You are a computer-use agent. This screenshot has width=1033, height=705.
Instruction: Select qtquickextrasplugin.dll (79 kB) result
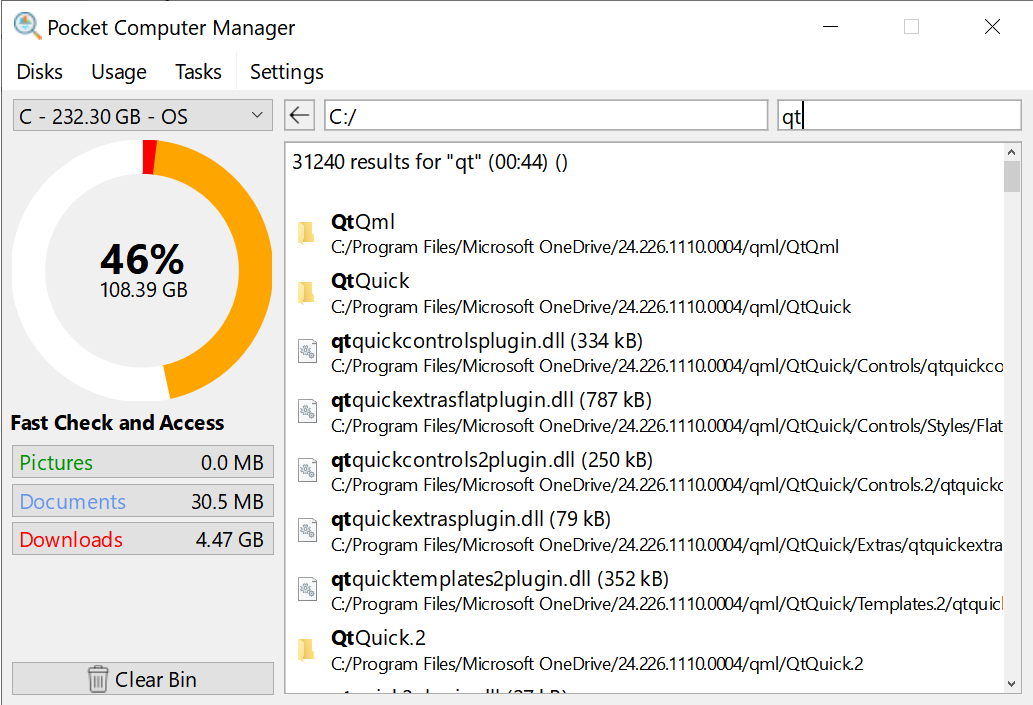point(470,519)
